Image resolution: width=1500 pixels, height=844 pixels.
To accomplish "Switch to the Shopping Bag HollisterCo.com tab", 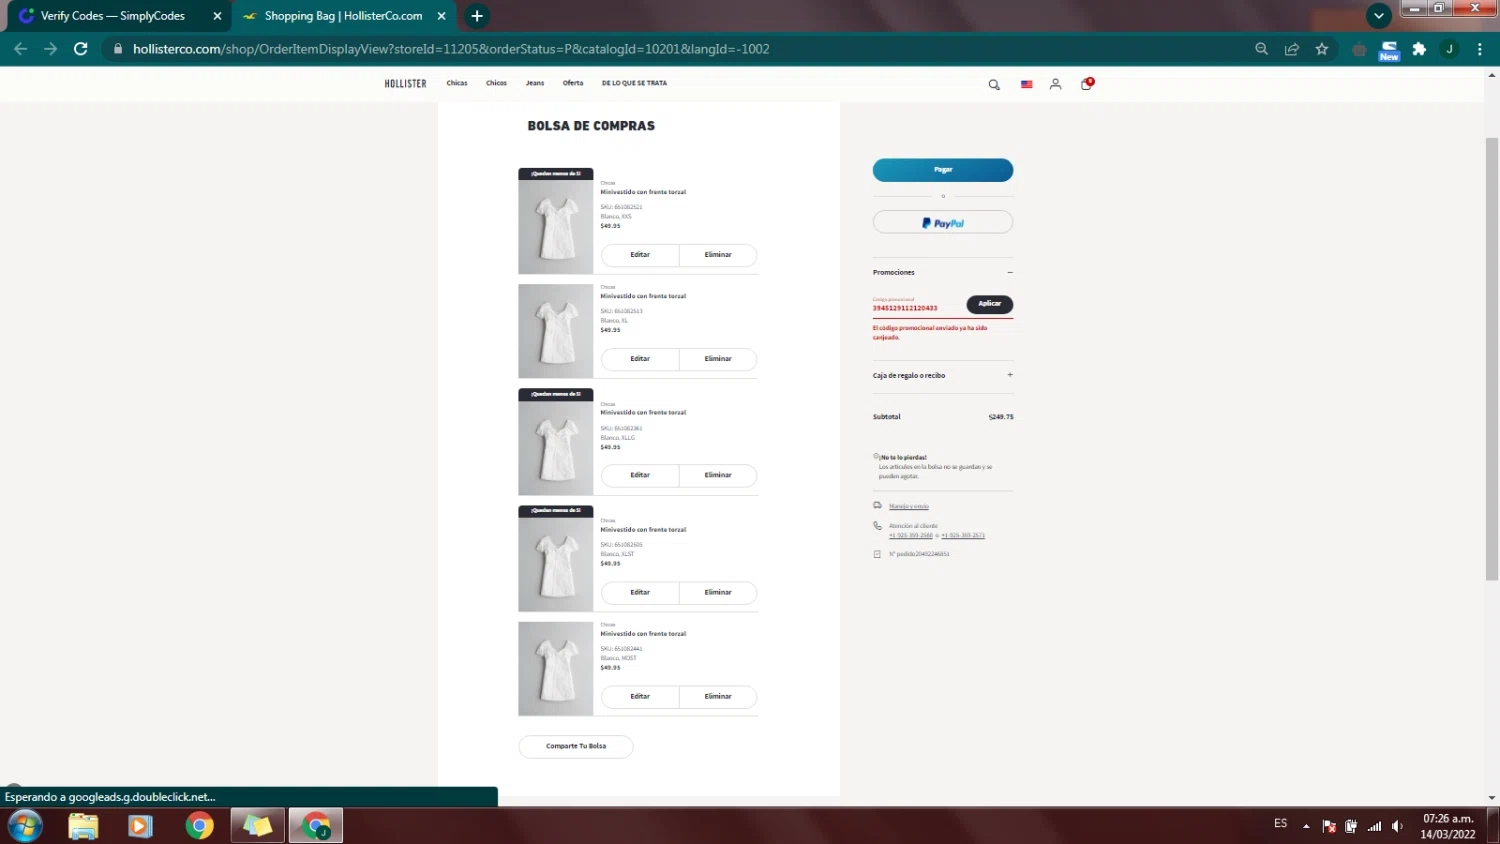I will tap(343, 16).
